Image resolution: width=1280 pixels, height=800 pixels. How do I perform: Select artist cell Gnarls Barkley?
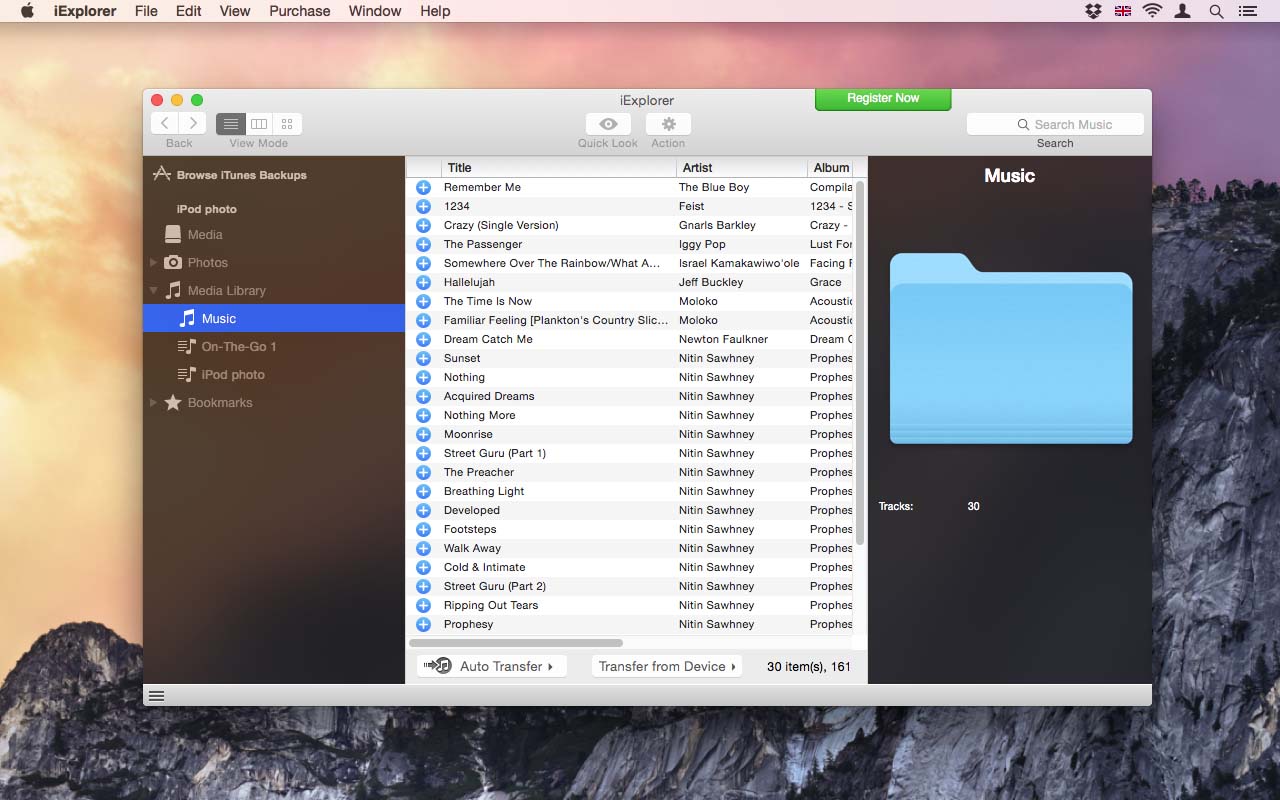(717, 225)
